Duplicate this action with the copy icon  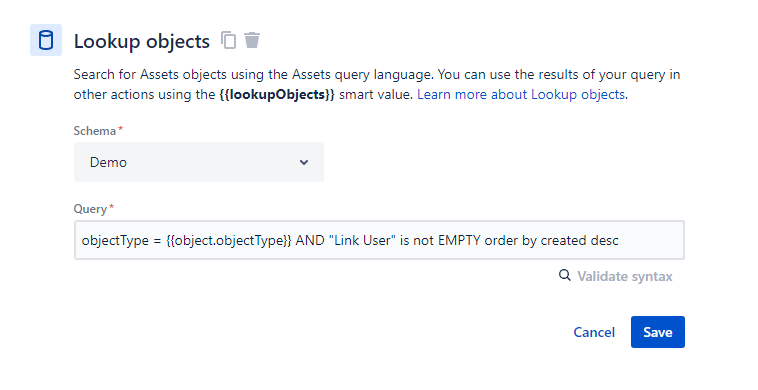229,40
